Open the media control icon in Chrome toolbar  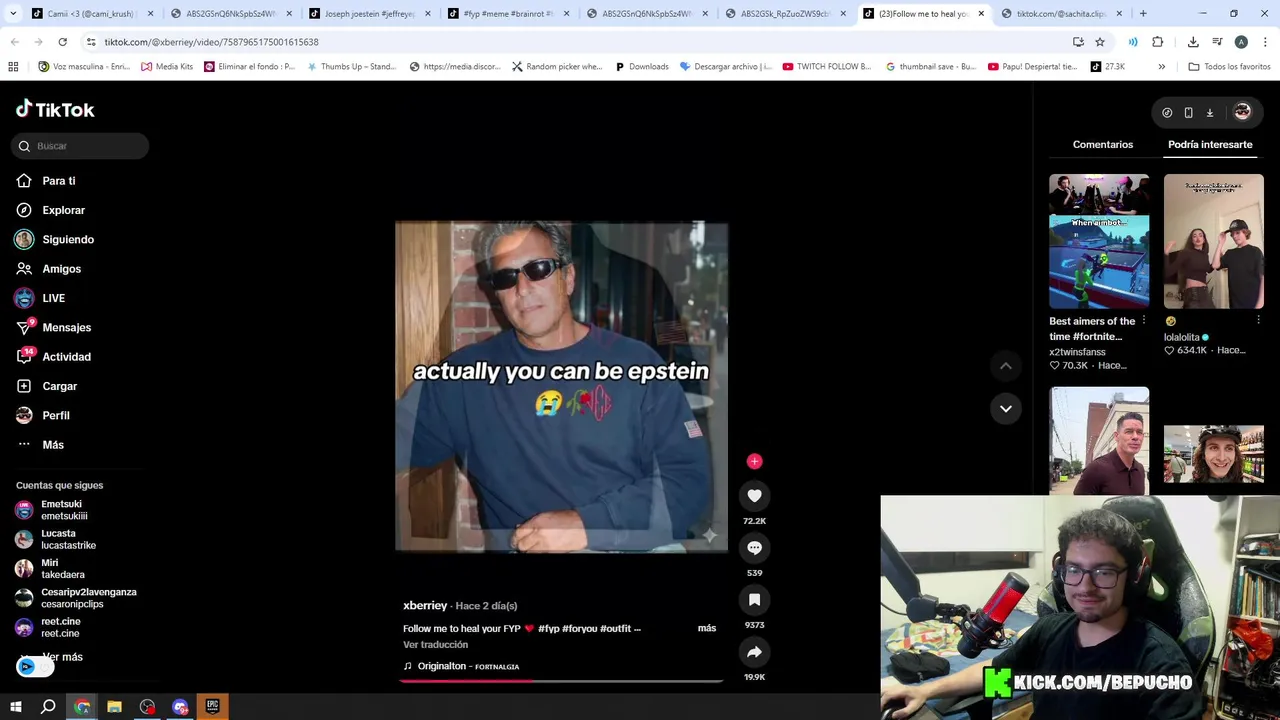1217,42
